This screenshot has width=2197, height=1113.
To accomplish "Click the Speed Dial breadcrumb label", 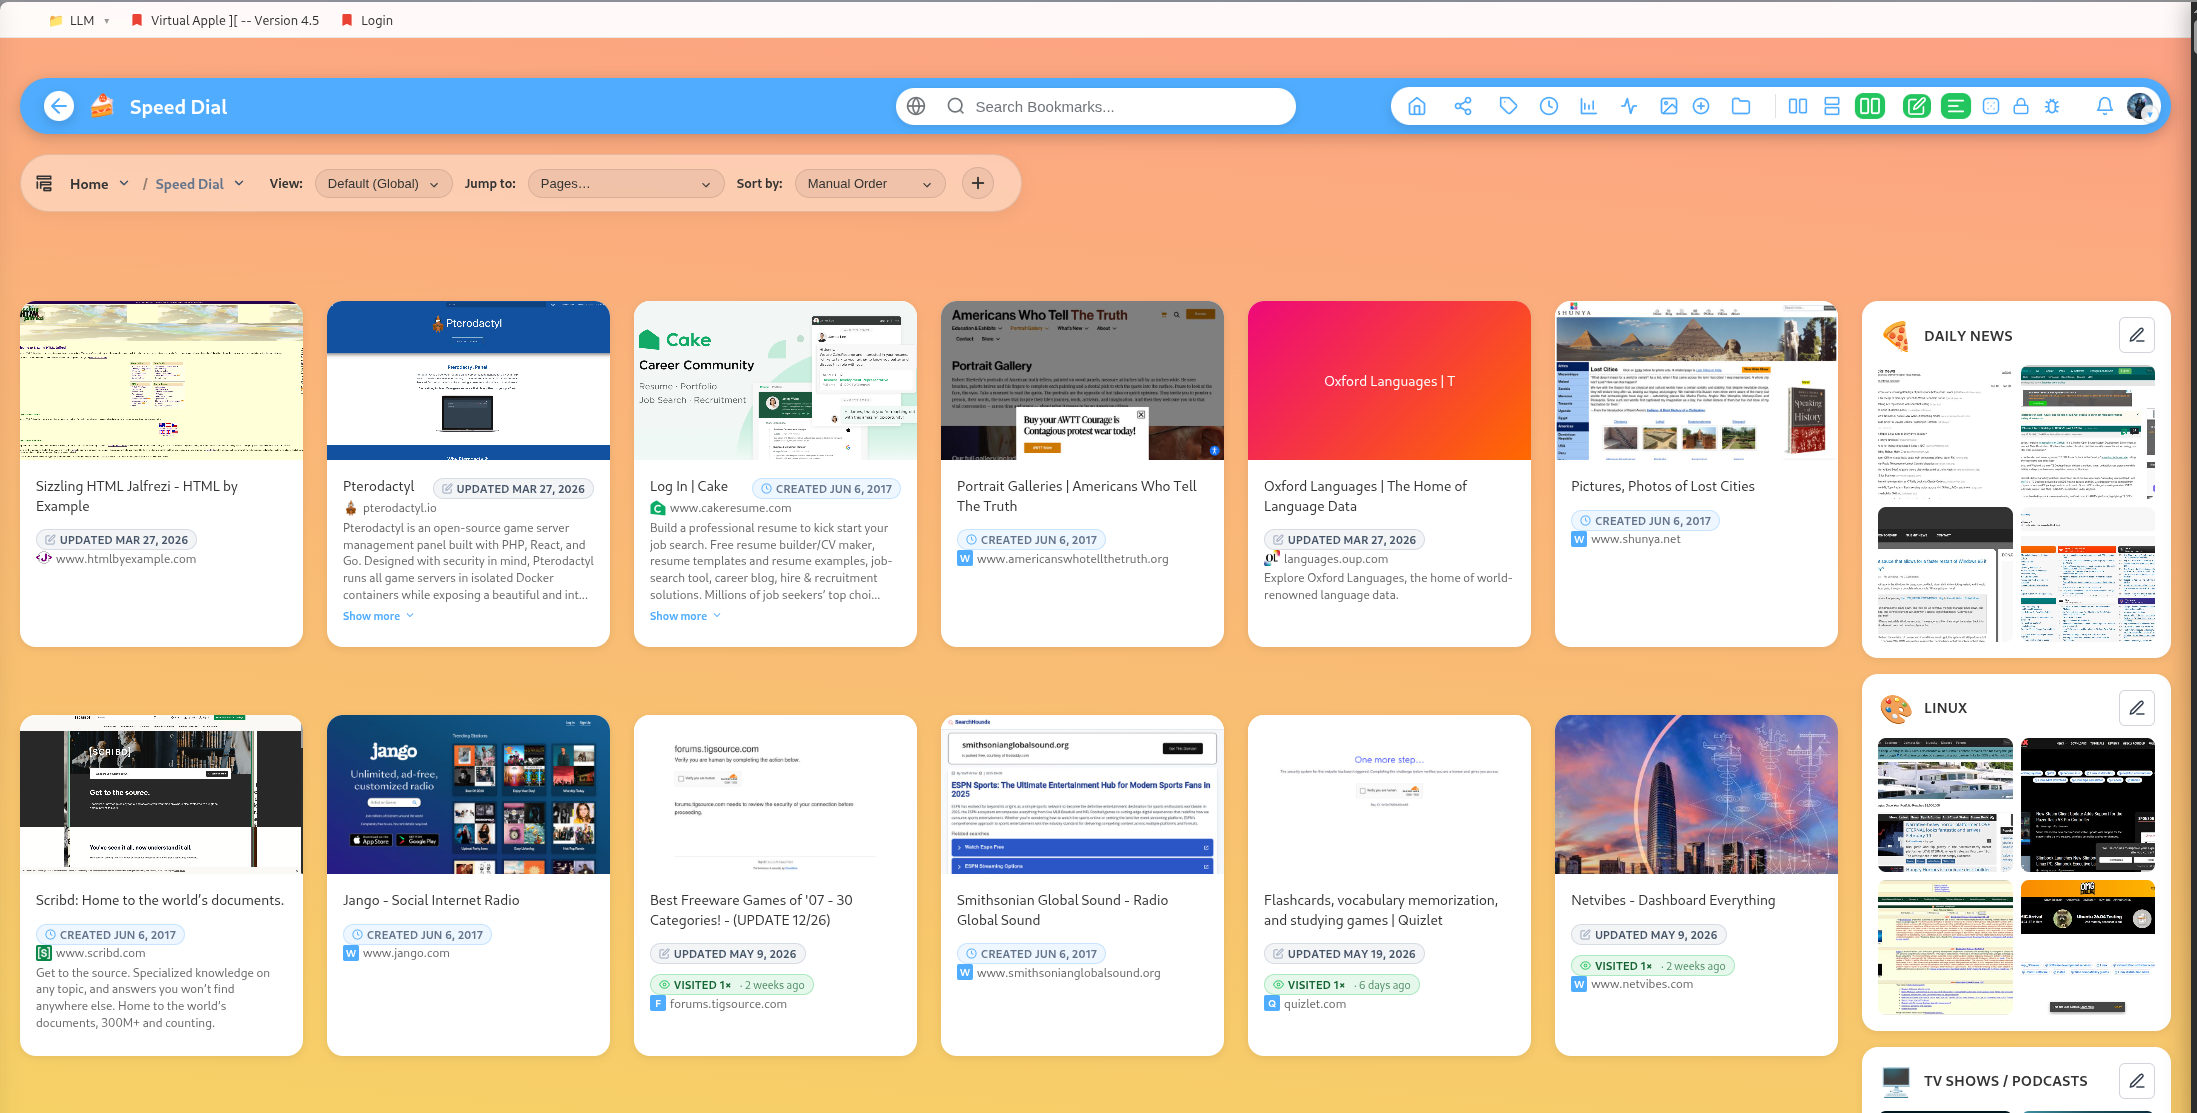I will 189,184.
